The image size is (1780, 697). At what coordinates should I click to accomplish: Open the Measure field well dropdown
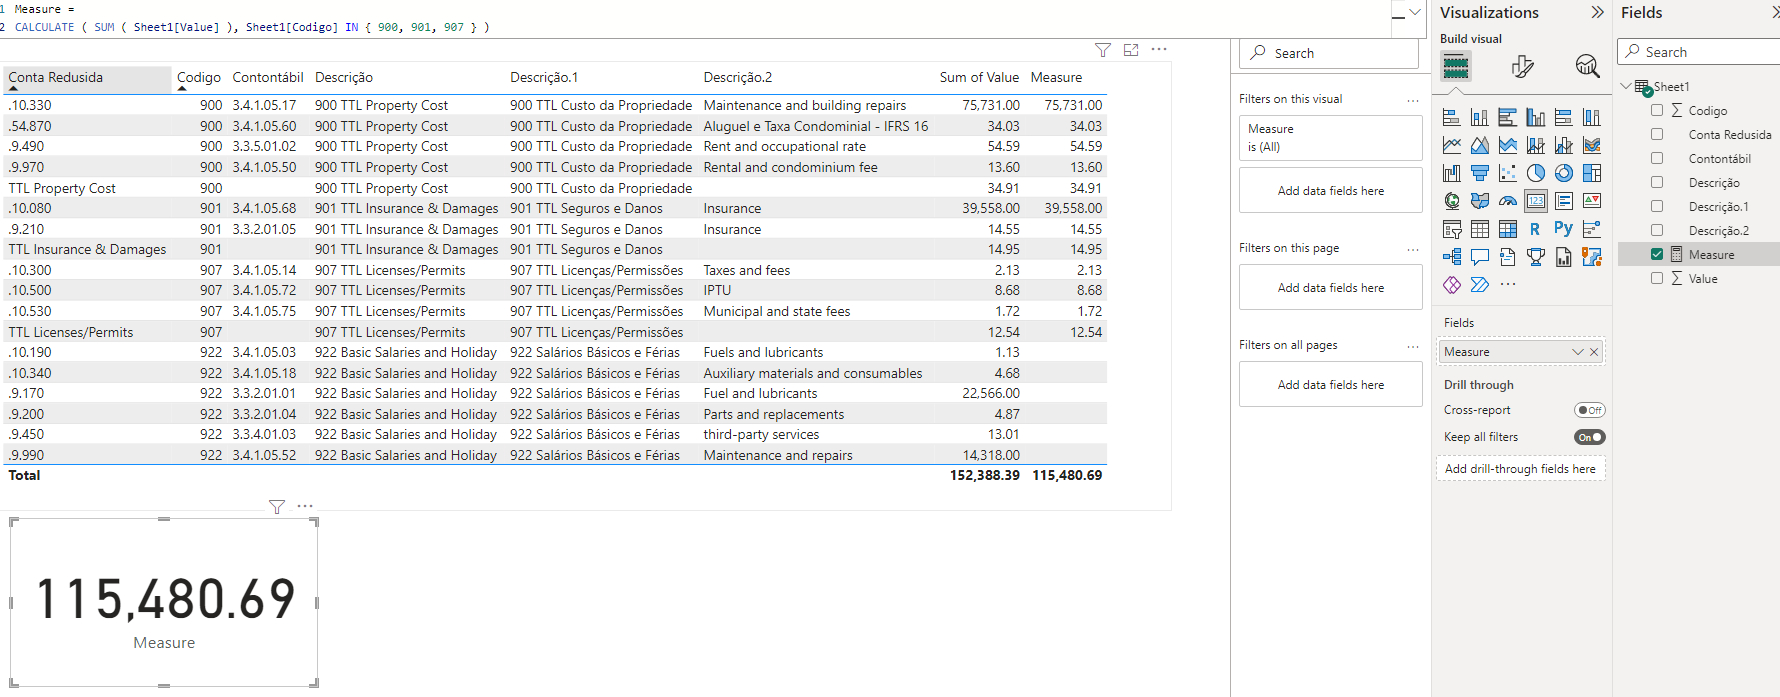point(1577,352)
